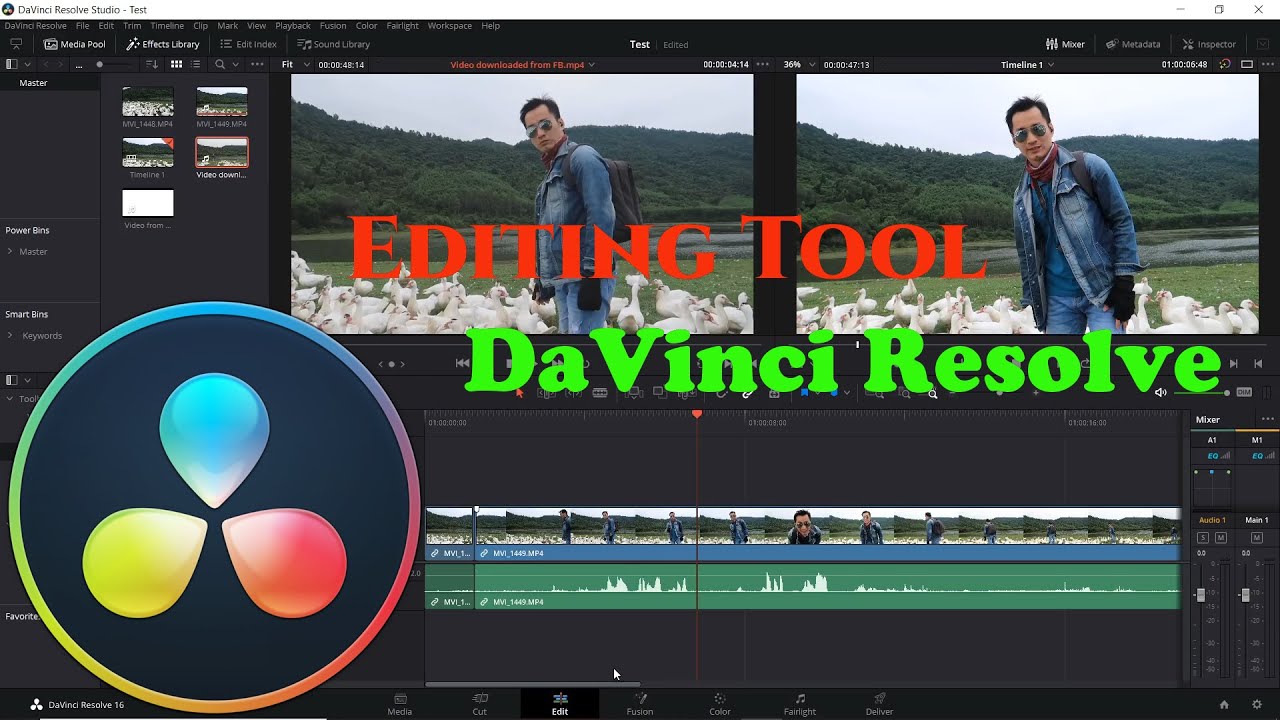Open the Timeline menu
Viewport: 1280px width, 720px height.
pos(167,26)
